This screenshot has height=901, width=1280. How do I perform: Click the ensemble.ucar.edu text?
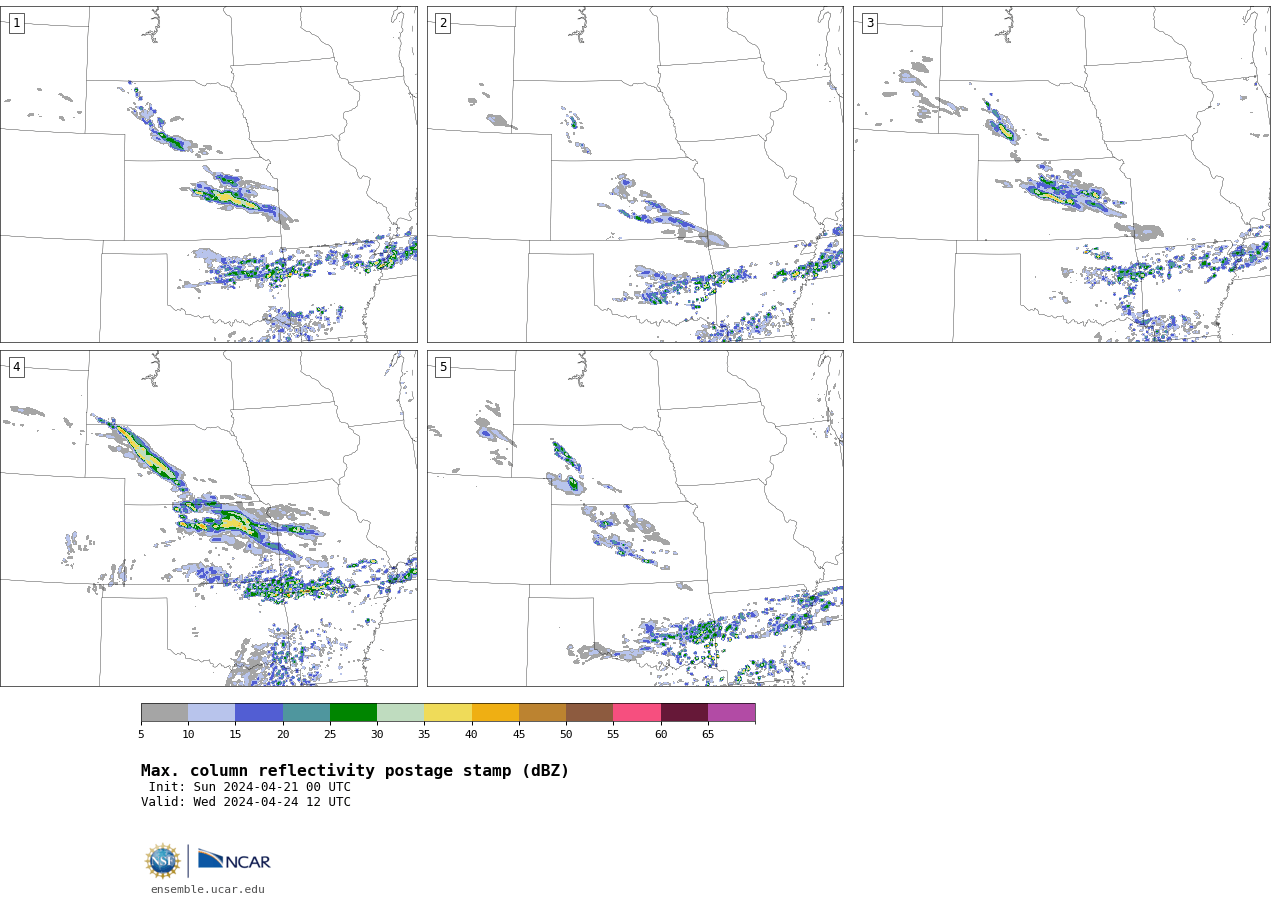[x=208, y=889]
